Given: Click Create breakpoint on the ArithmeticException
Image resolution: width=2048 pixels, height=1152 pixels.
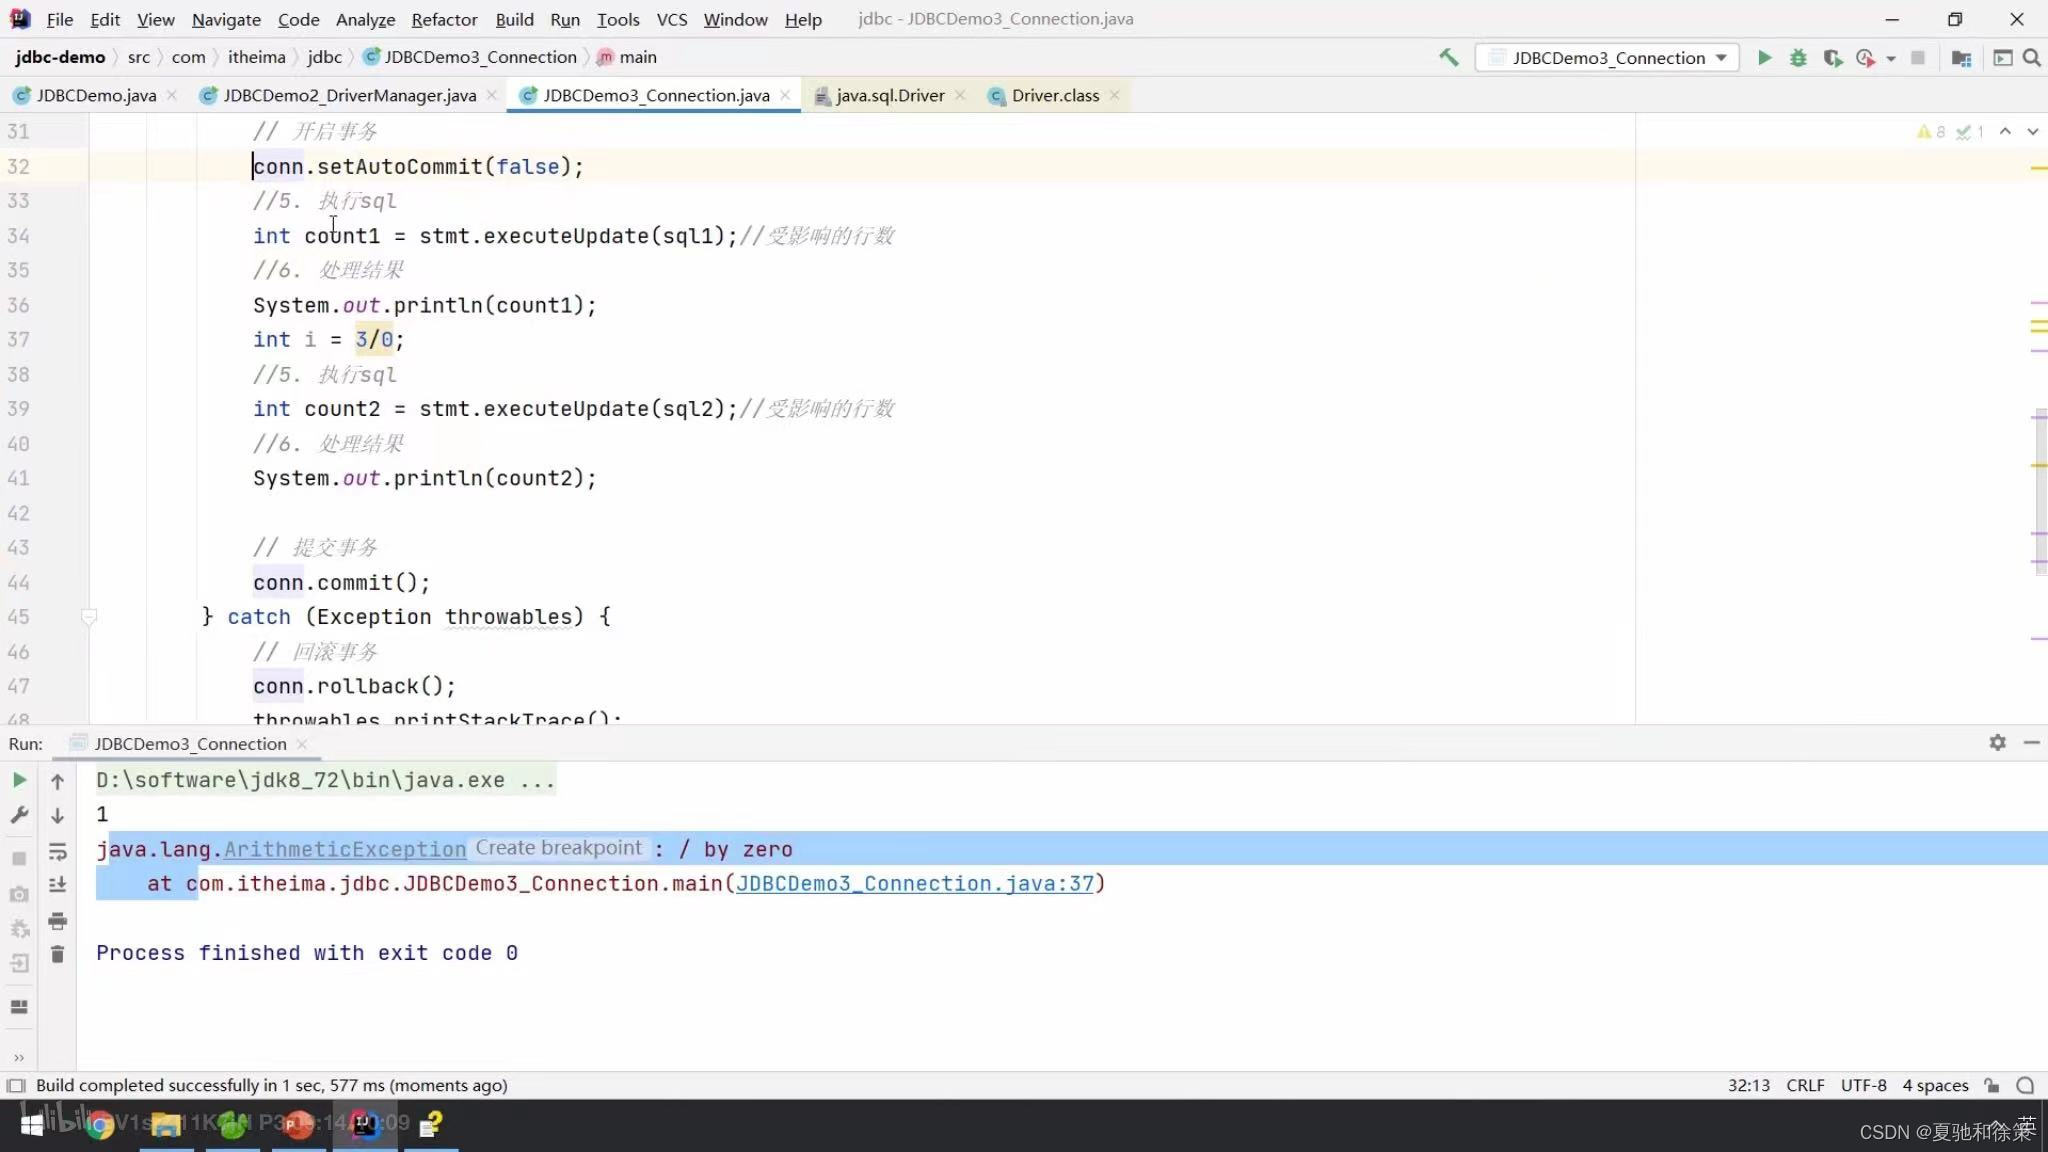Looking at the screenshot, I should tap(557, 848).
